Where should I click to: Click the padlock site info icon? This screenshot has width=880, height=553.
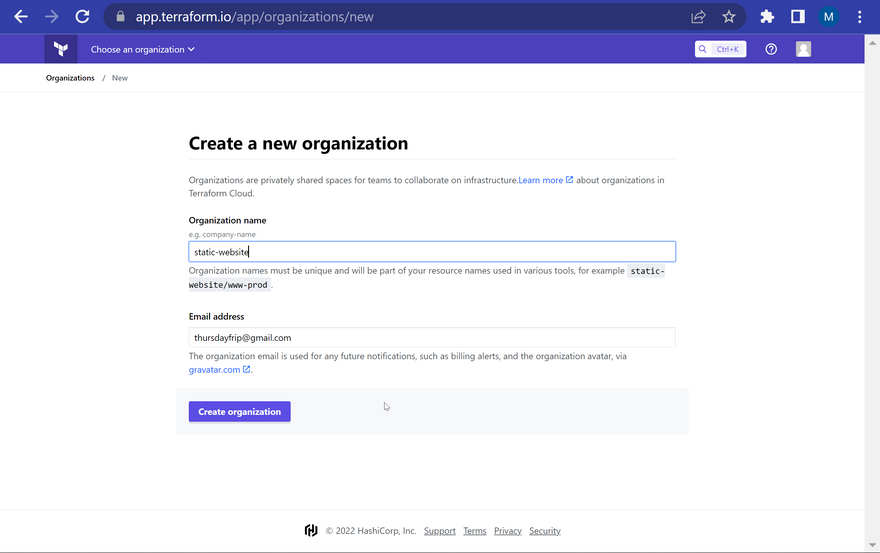(120, 17)
